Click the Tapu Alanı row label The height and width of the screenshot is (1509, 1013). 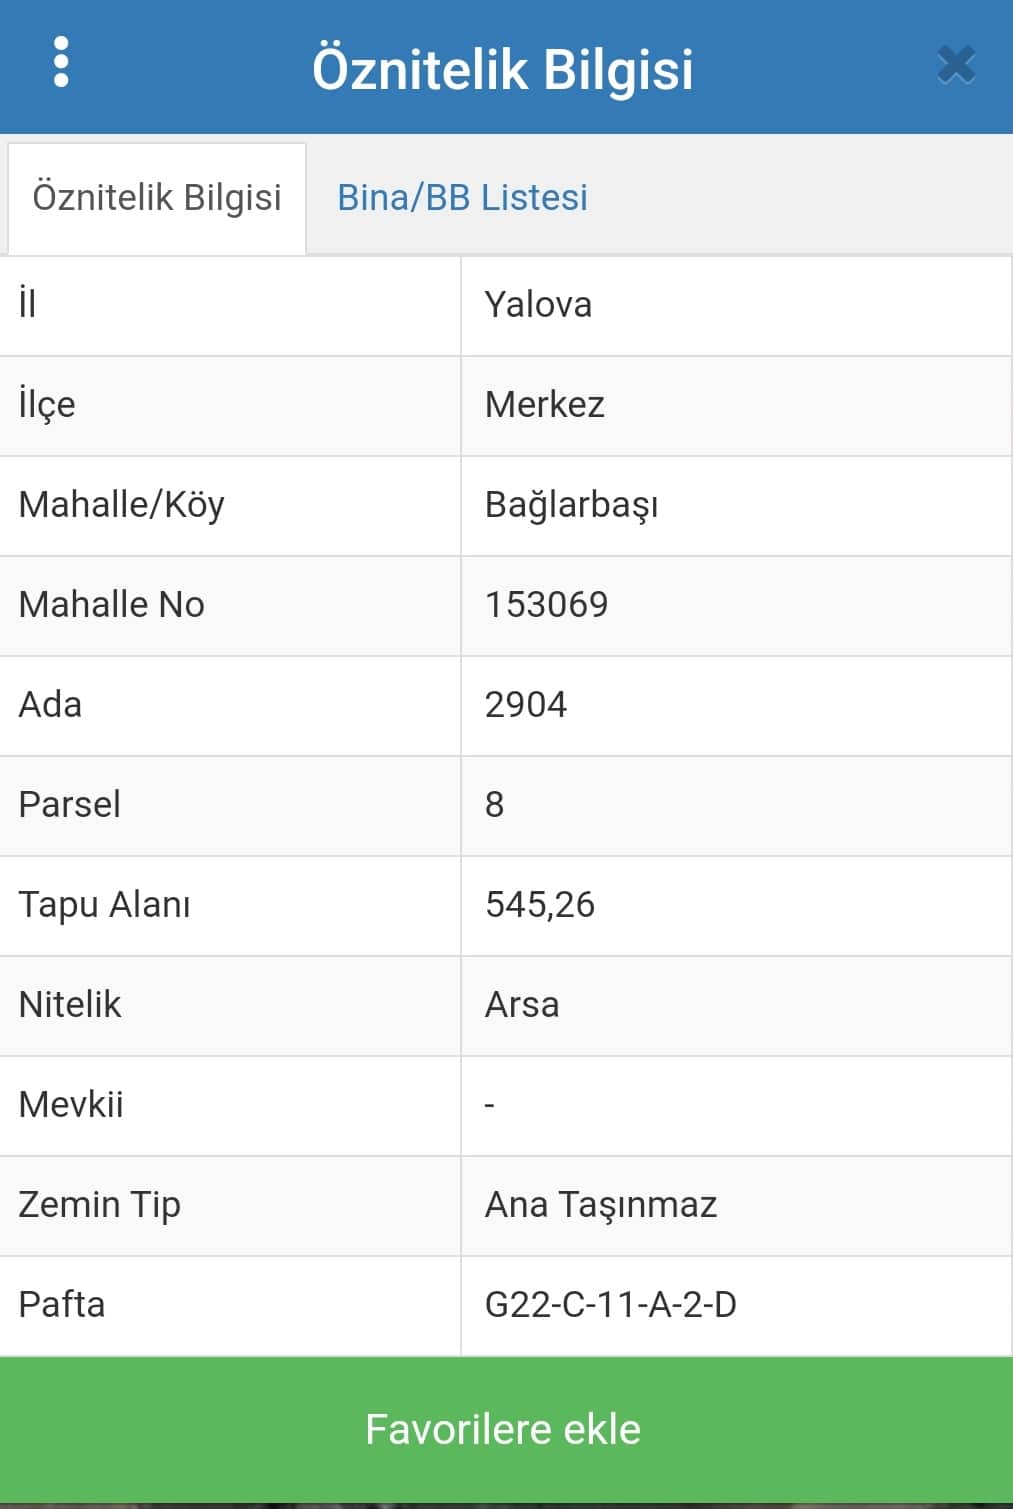(104, 905)
